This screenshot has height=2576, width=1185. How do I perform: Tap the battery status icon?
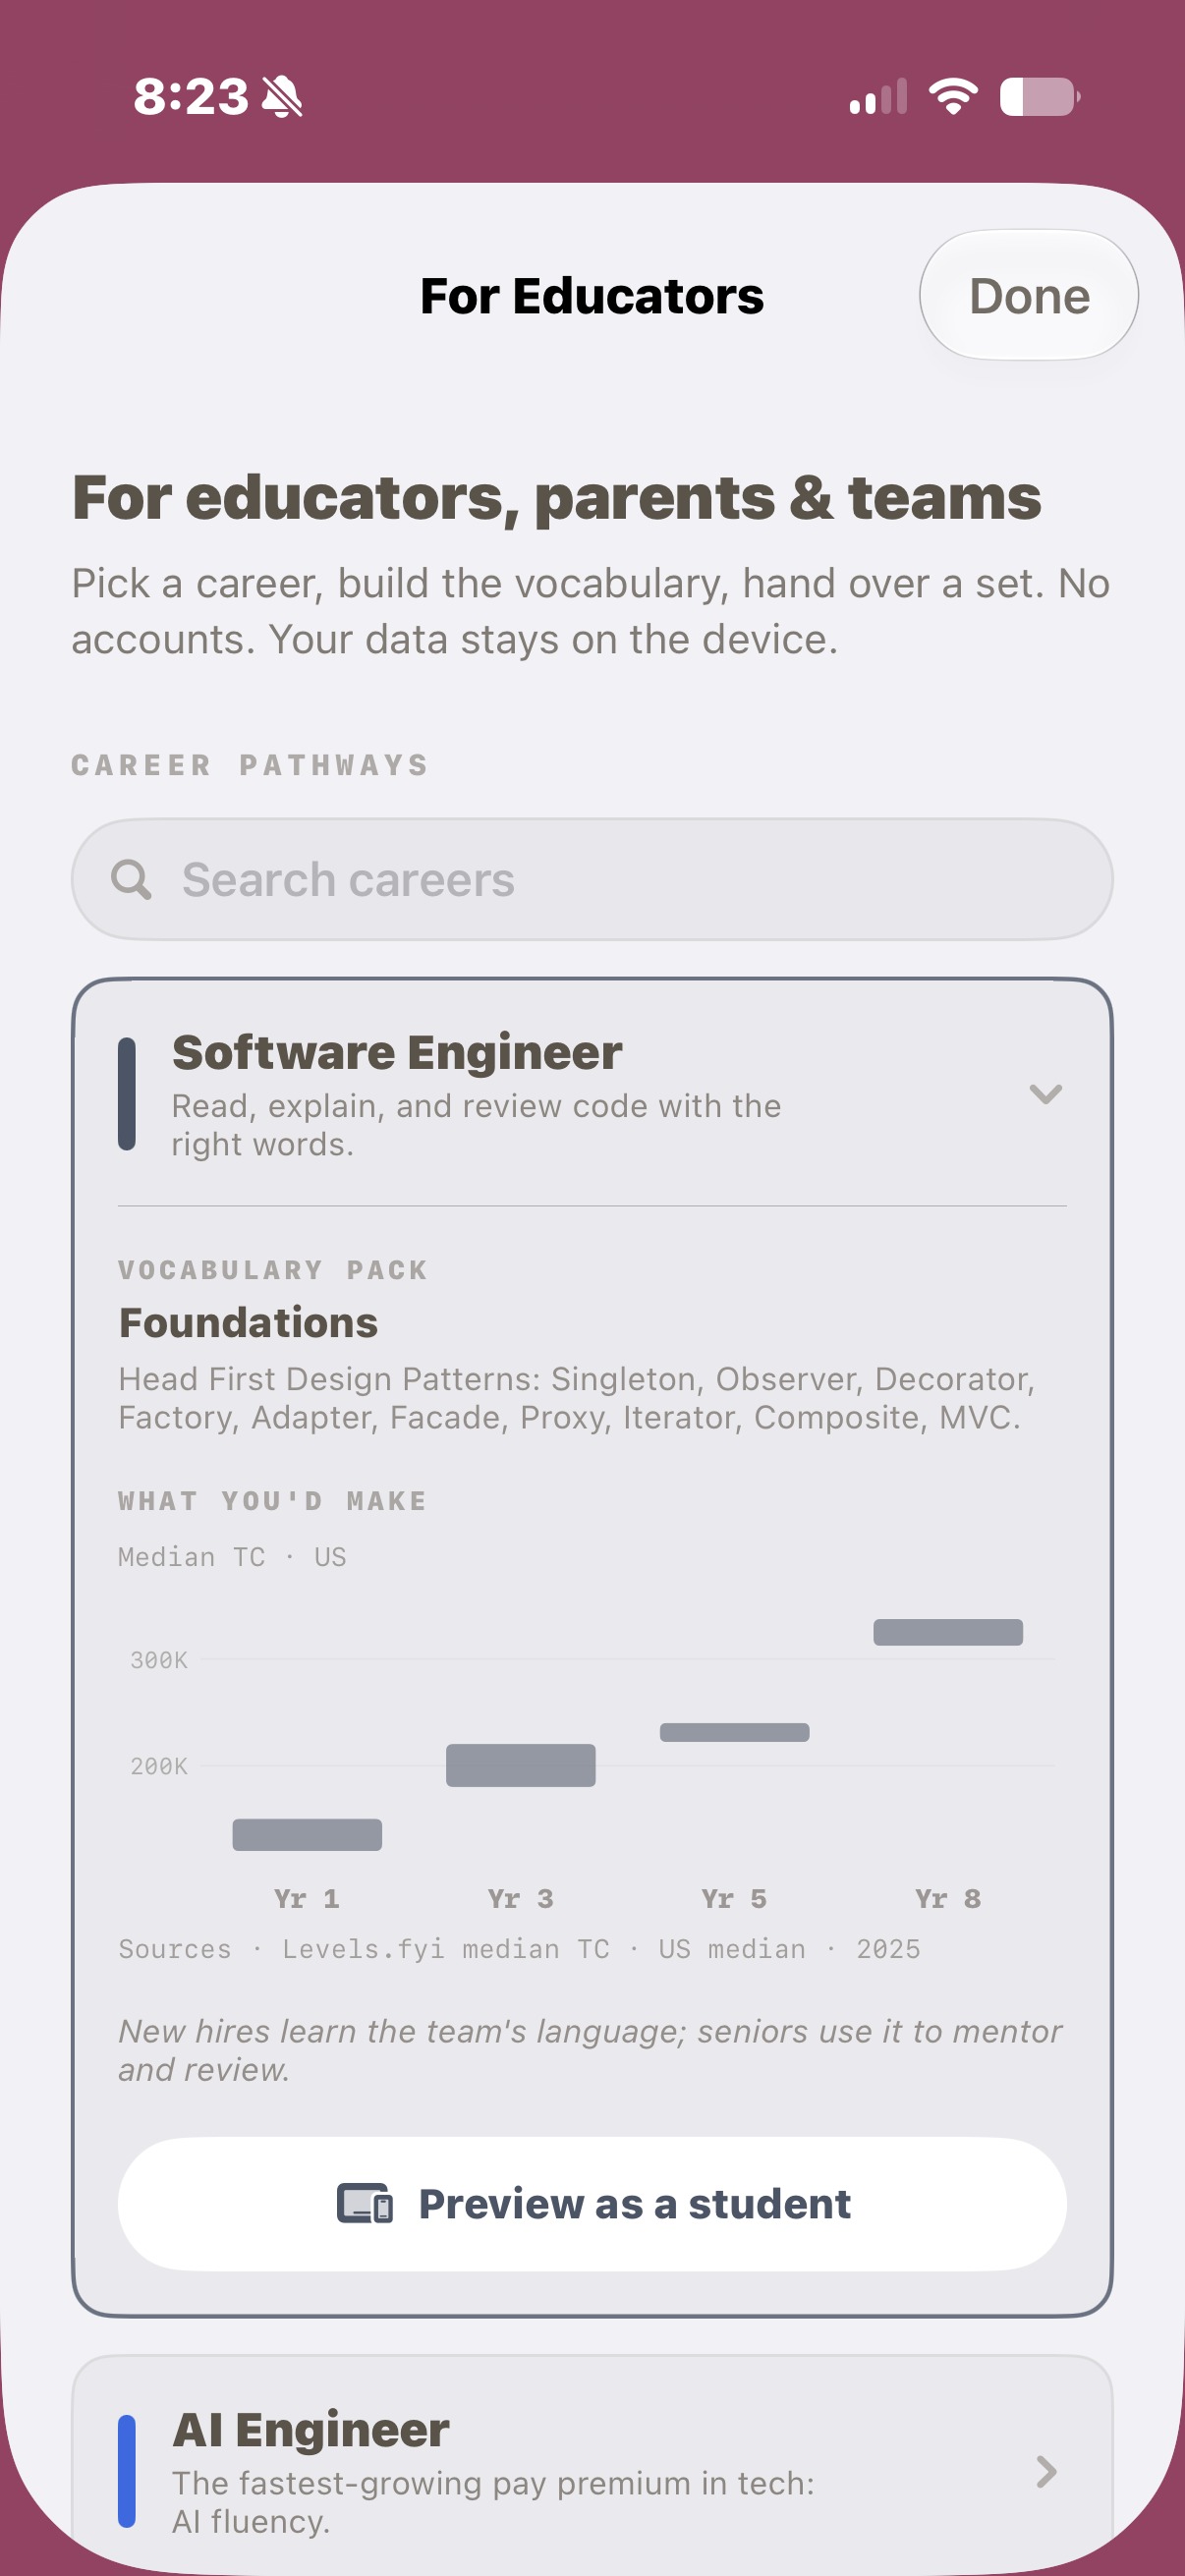[x=1040, y=97]
